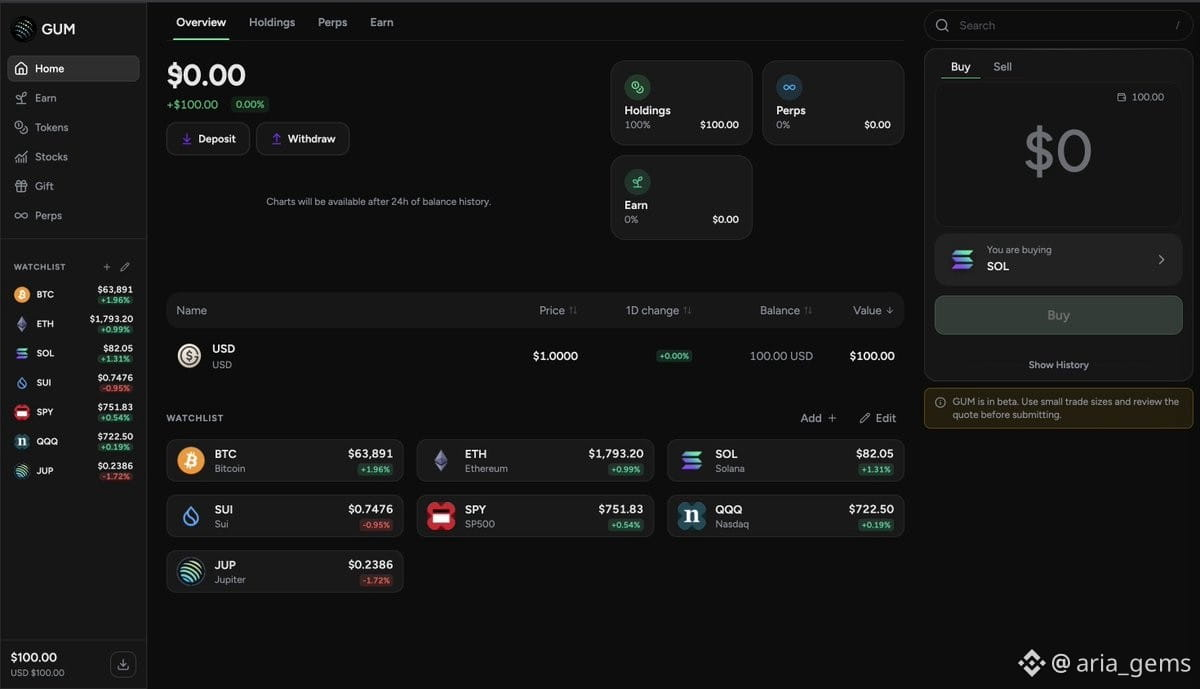Select SOL in the sidebar watchlist

(x=73, y=353)
